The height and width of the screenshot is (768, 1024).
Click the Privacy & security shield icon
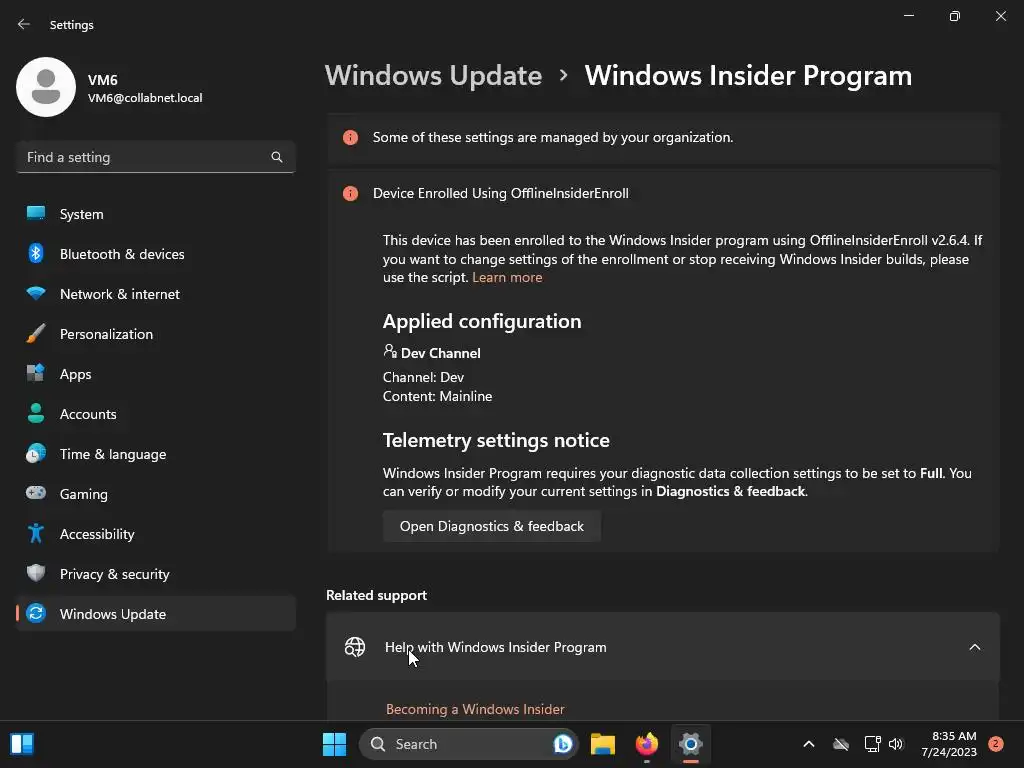coord(36,573)
